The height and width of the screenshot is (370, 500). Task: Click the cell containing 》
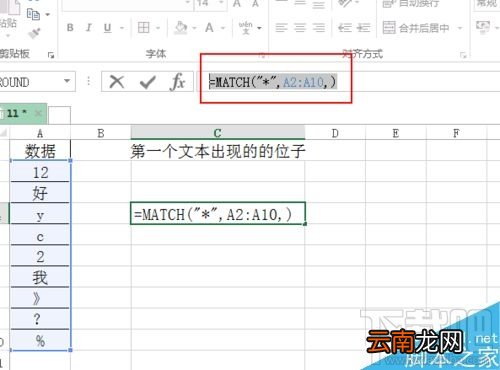click(x=40, y=298)
